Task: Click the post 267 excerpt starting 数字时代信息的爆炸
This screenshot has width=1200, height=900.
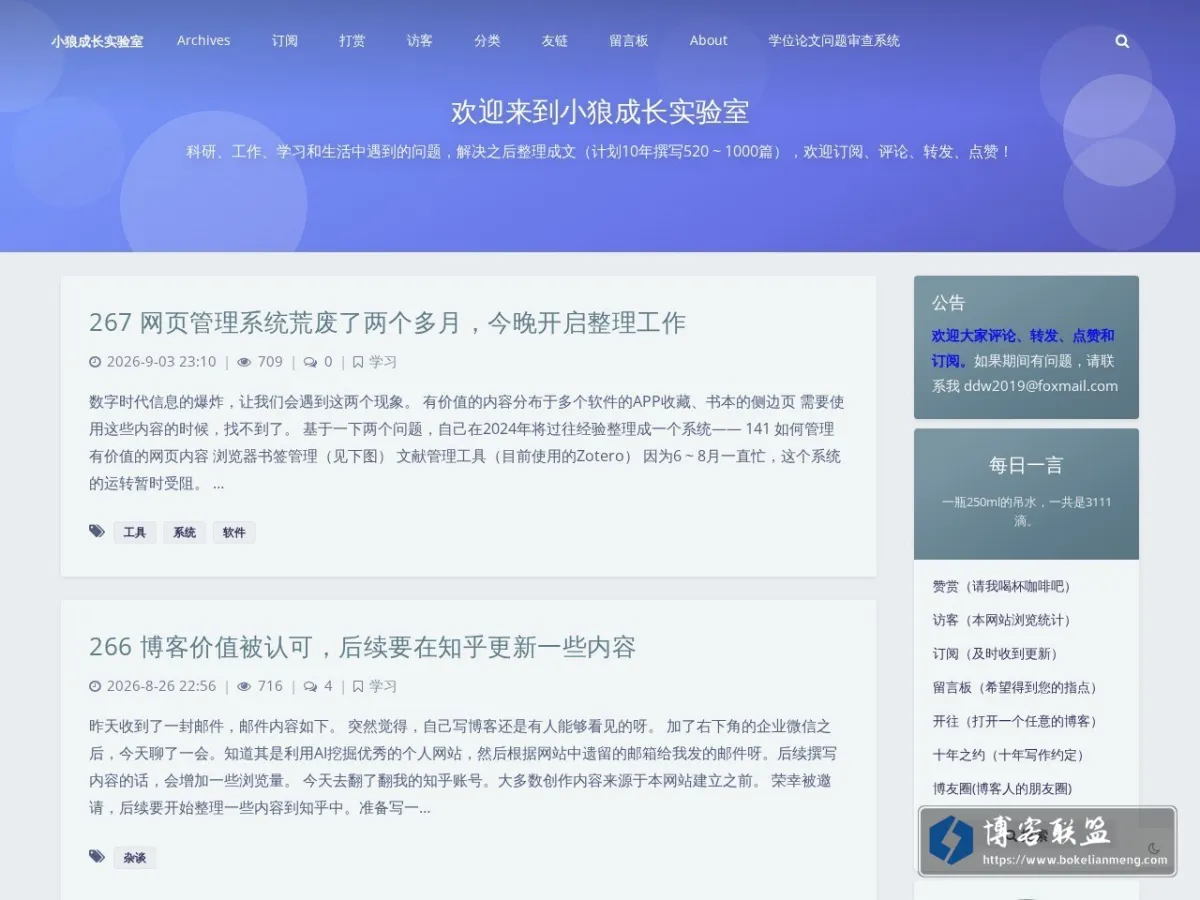Action: point(467,443)
